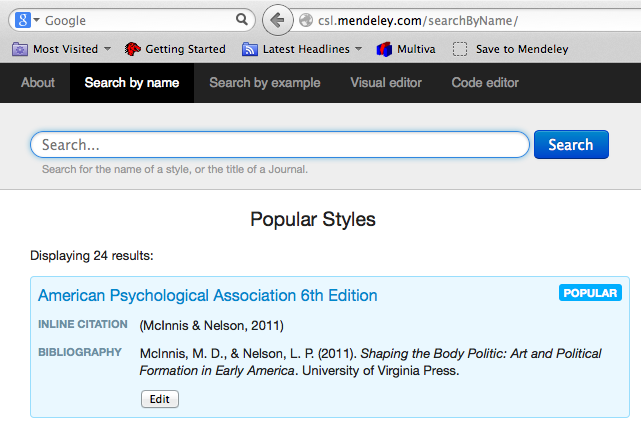Open the About page
Viewport: 641px width, 425px height.
[x=37, y=83]
